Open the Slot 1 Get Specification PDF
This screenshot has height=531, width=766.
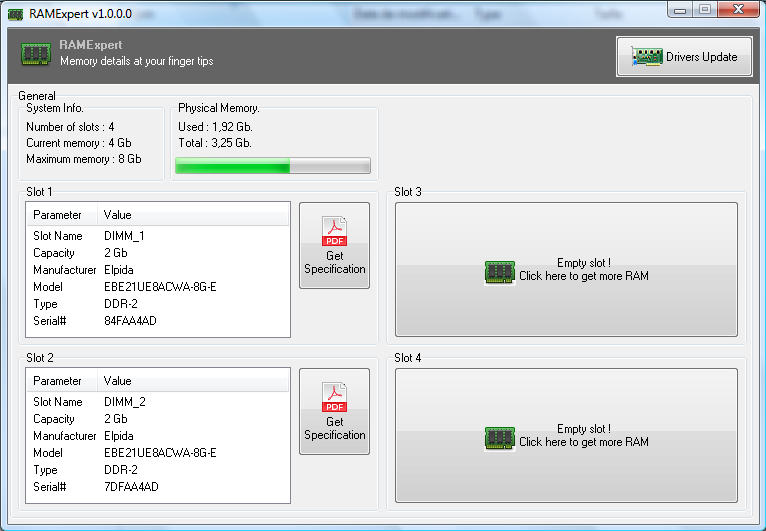[335, 245]
